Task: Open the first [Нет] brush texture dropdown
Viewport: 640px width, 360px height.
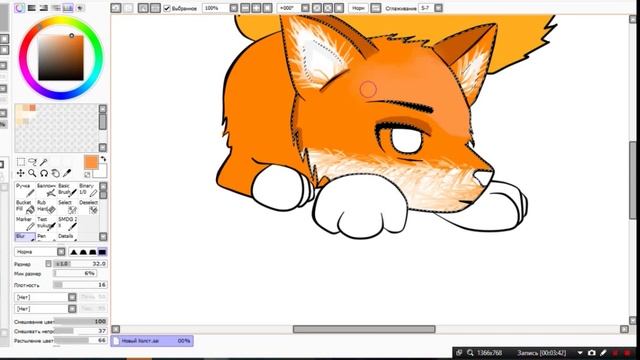Action: [72, 297]
